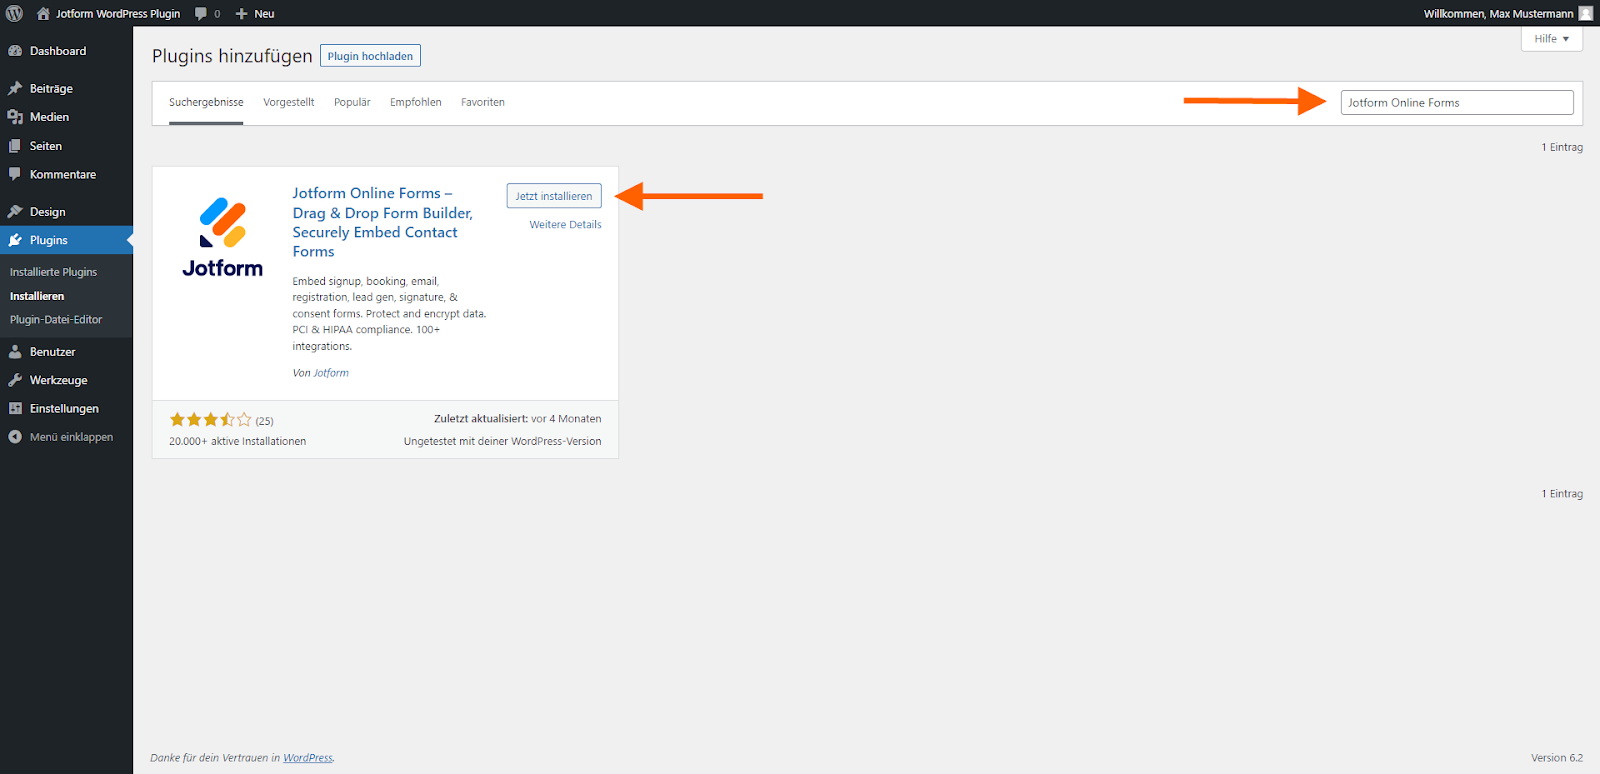Viewport: 1600px width, 774px height.
Task: Switch to the Suchergebnisse tab
Action: pos(206,102)
